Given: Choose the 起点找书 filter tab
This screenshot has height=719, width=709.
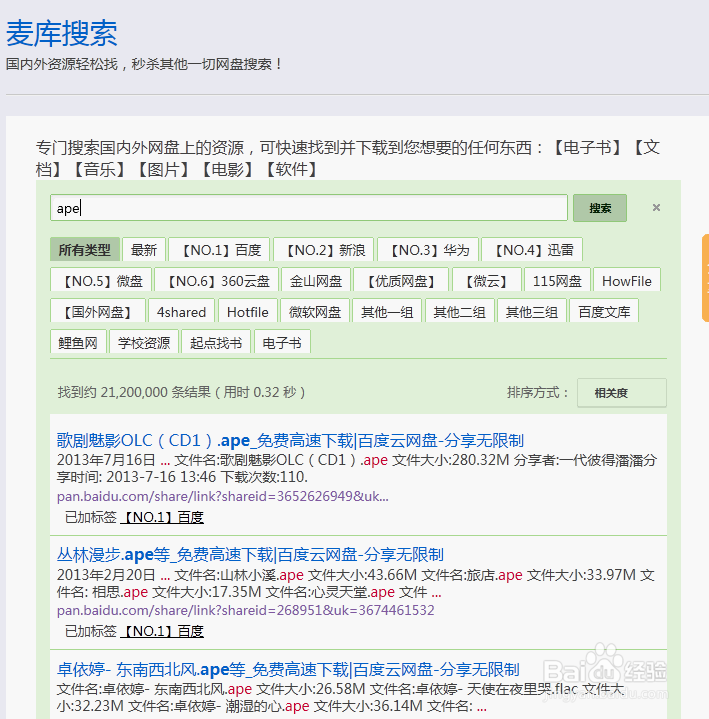Looking at the screenshot, I should (x=216, y=342).
